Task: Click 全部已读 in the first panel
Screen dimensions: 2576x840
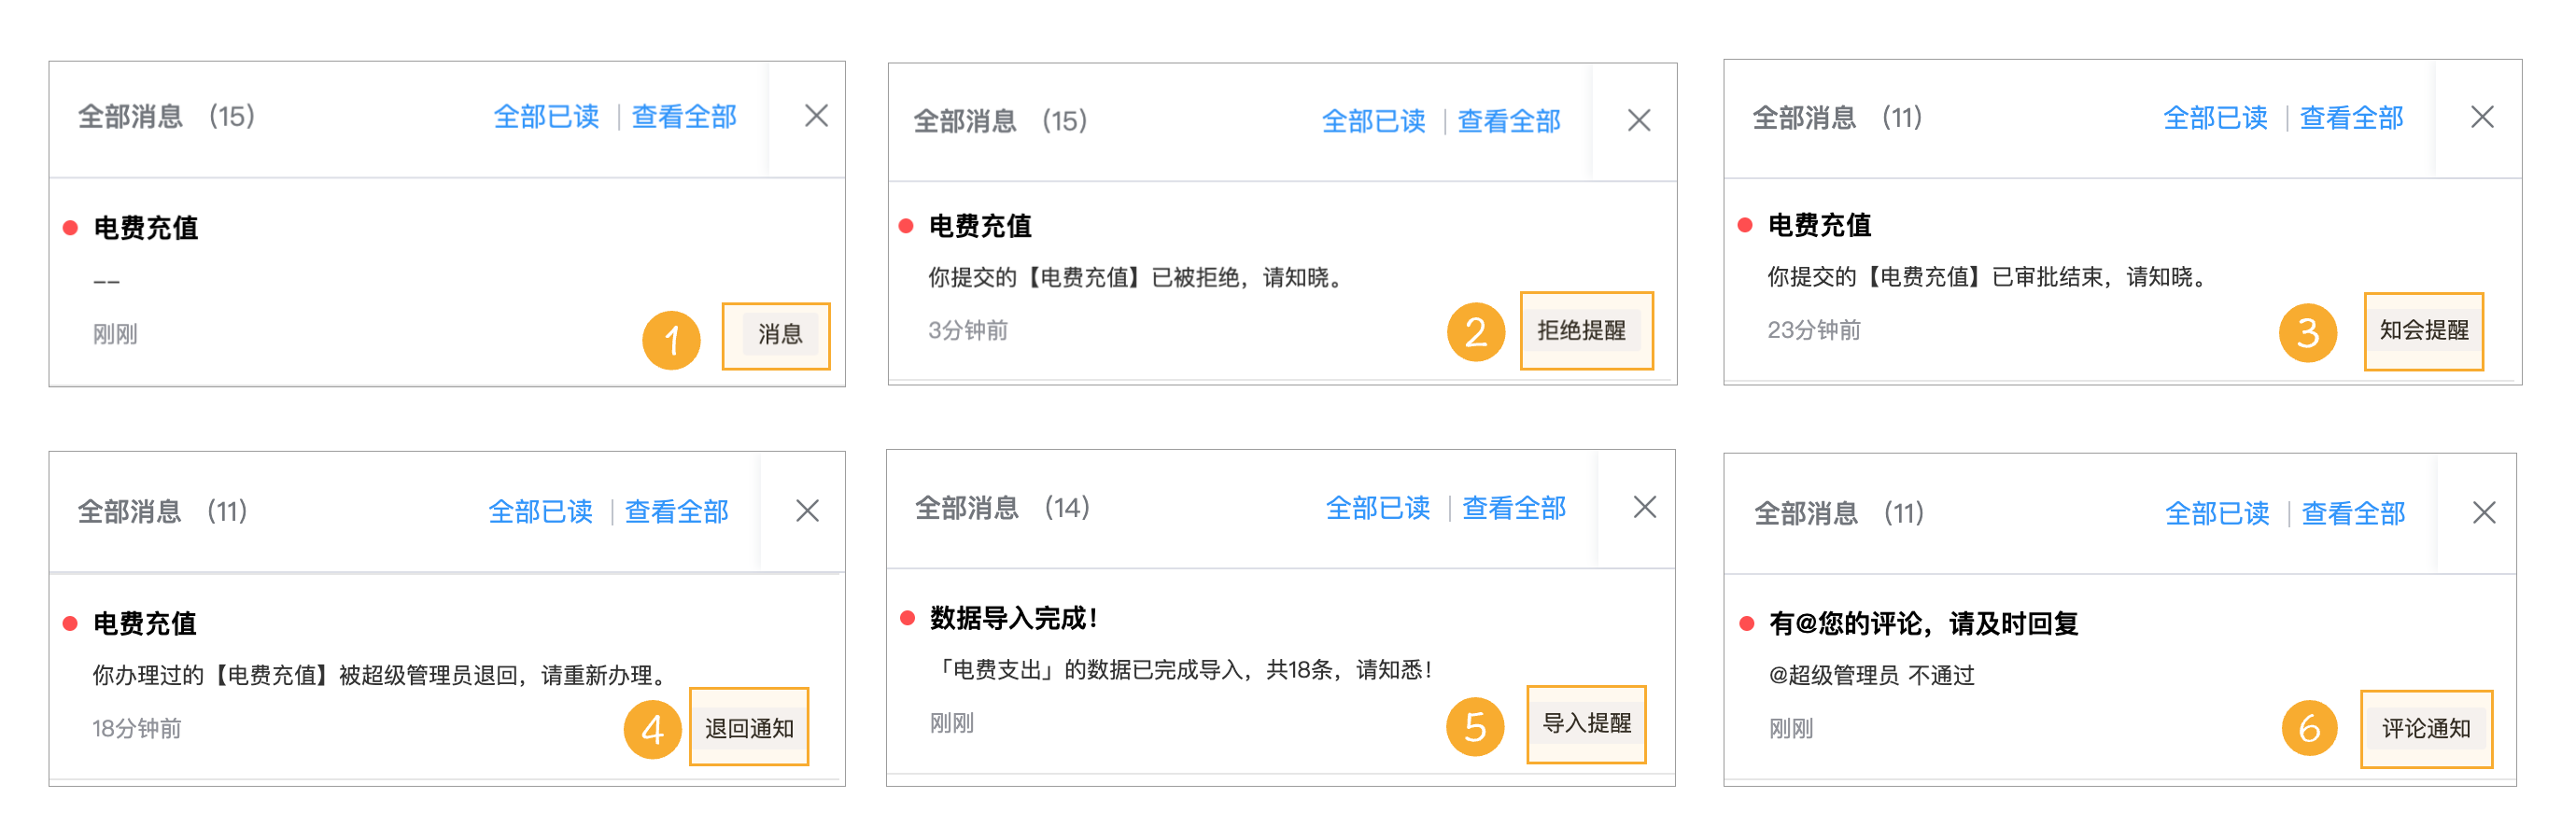Action: [x=546, y=116]
